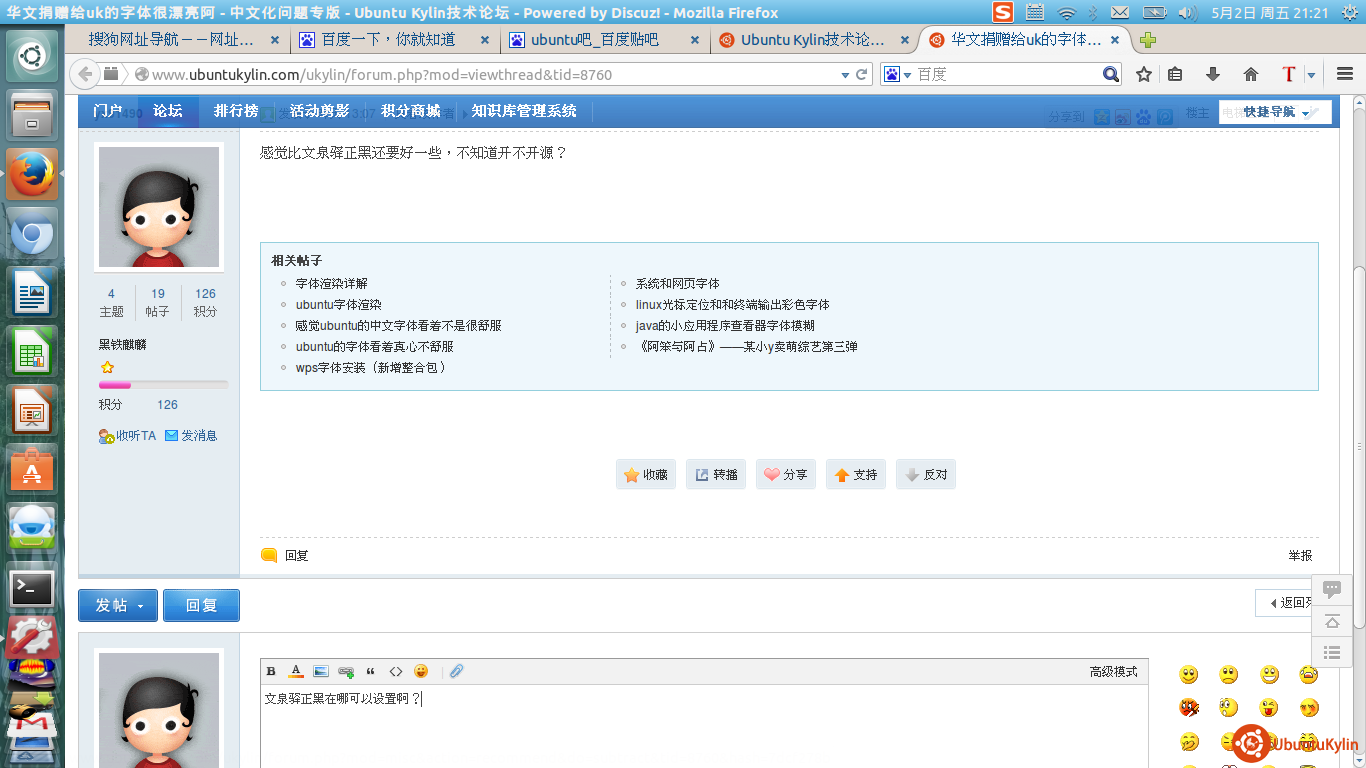Image resolution: width=1366 pixels, height=768 pixels.
Task: Open the 字体渲染详解 related post link
Action: 331,284
